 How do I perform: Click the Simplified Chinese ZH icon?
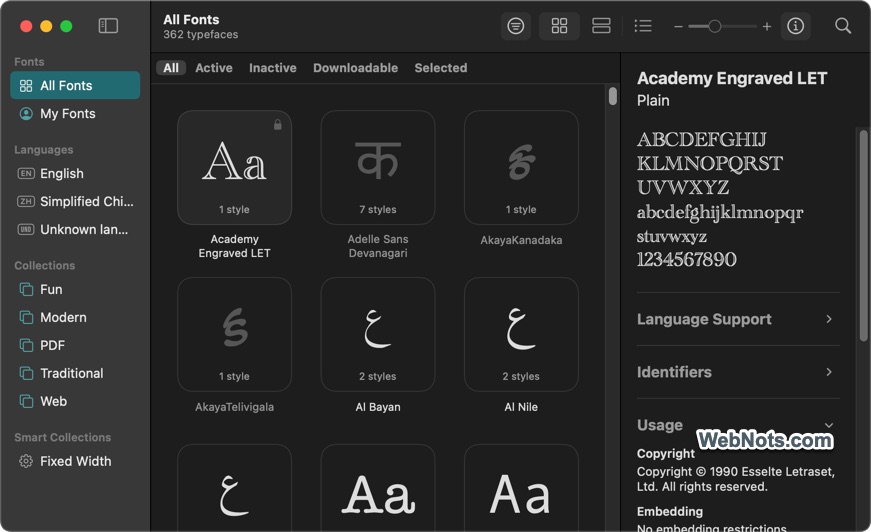pos(26,202)
